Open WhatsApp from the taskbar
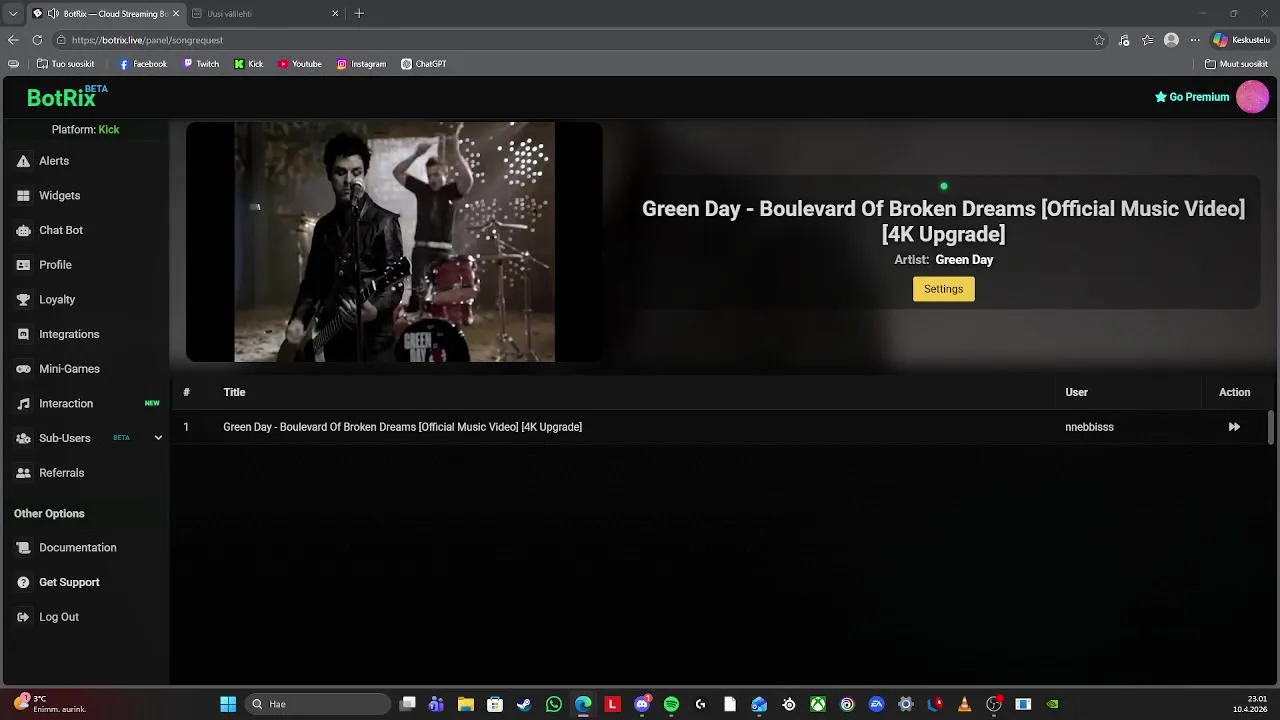 (x=554, y=705)
